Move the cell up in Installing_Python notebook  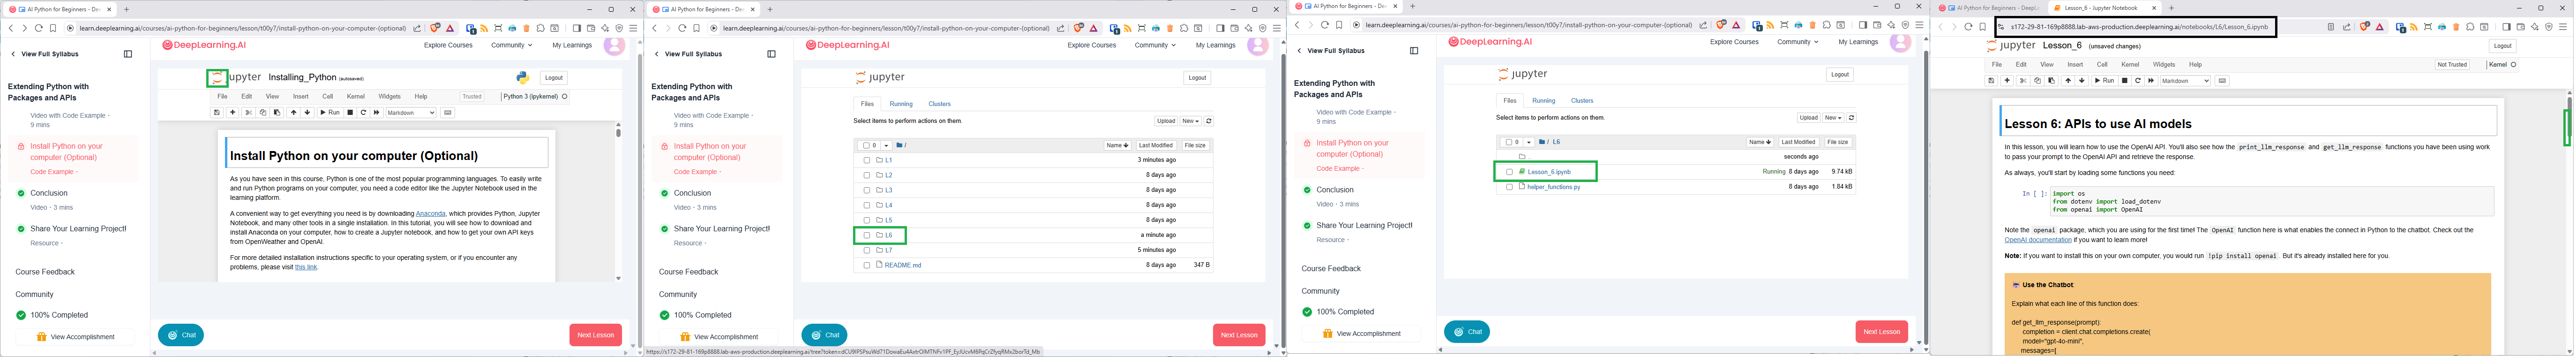click(x=294, y=113)
